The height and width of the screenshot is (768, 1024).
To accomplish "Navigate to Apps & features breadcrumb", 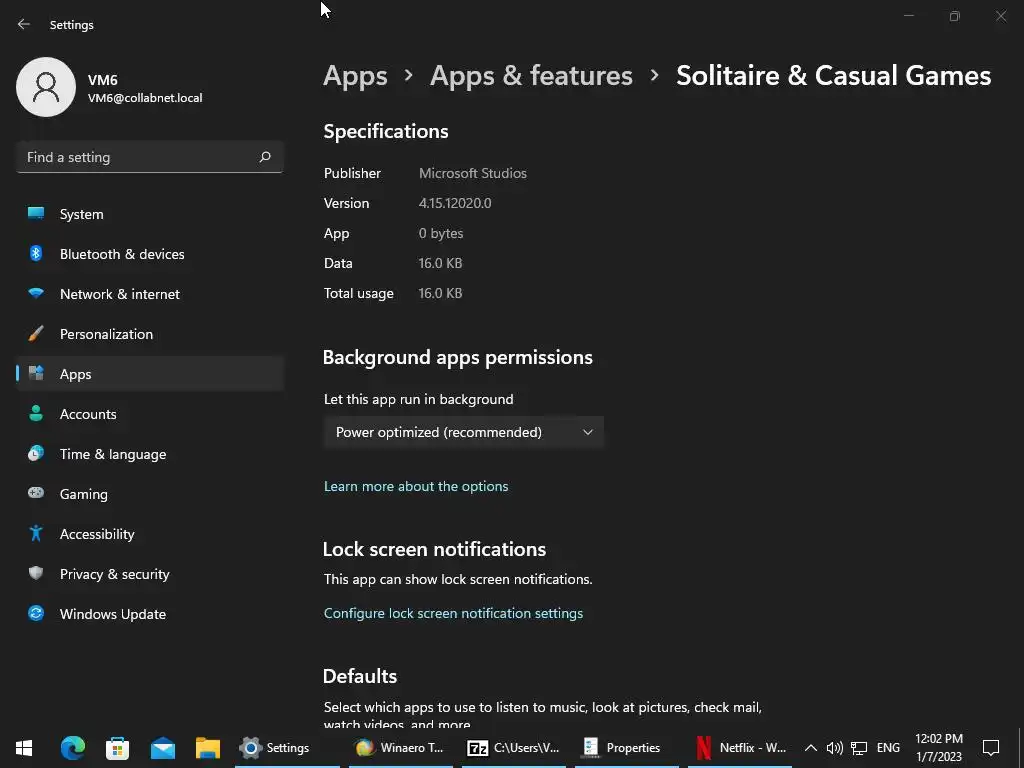I will (531, 75).
